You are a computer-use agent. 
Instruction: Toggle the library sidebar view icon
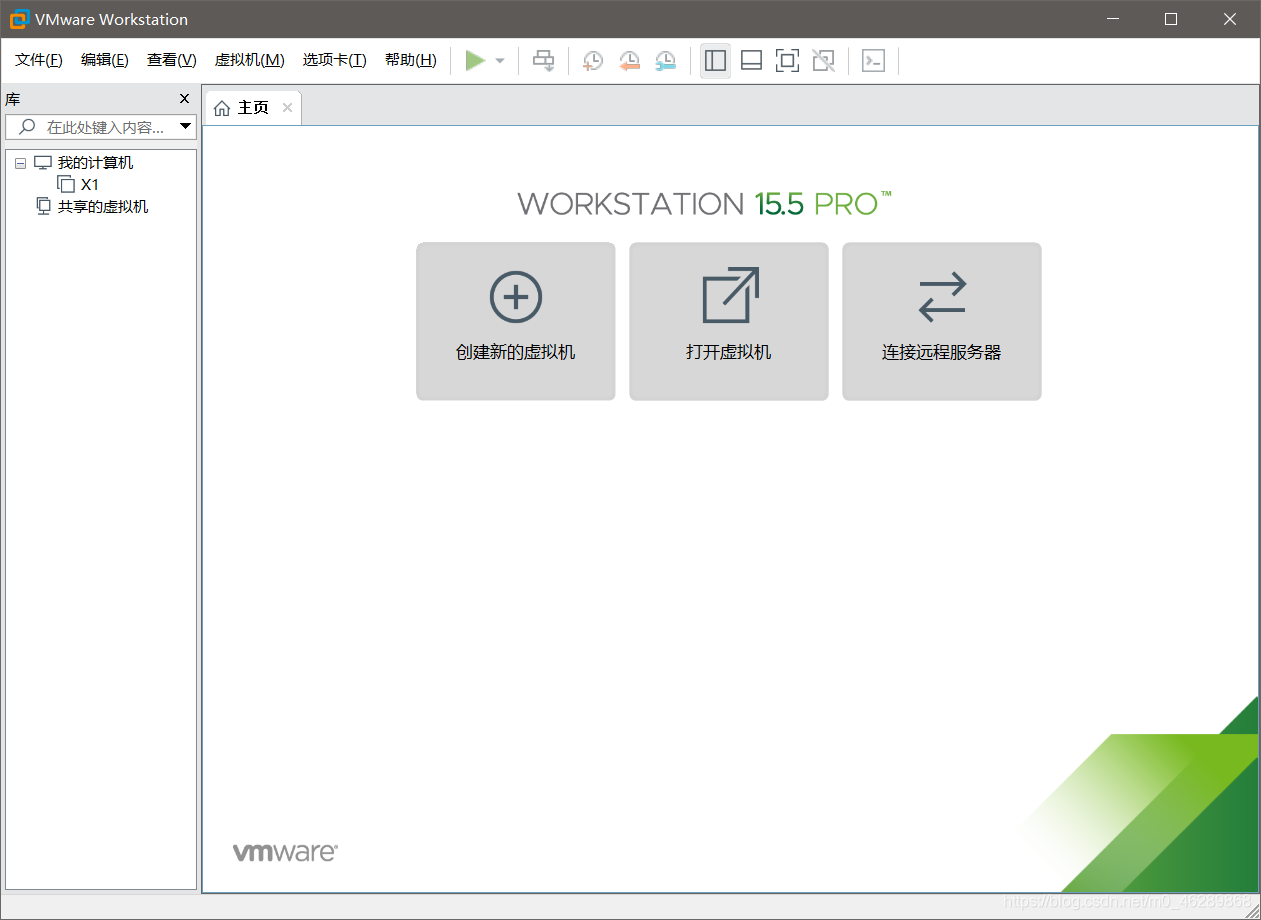(x=715, y=61)
